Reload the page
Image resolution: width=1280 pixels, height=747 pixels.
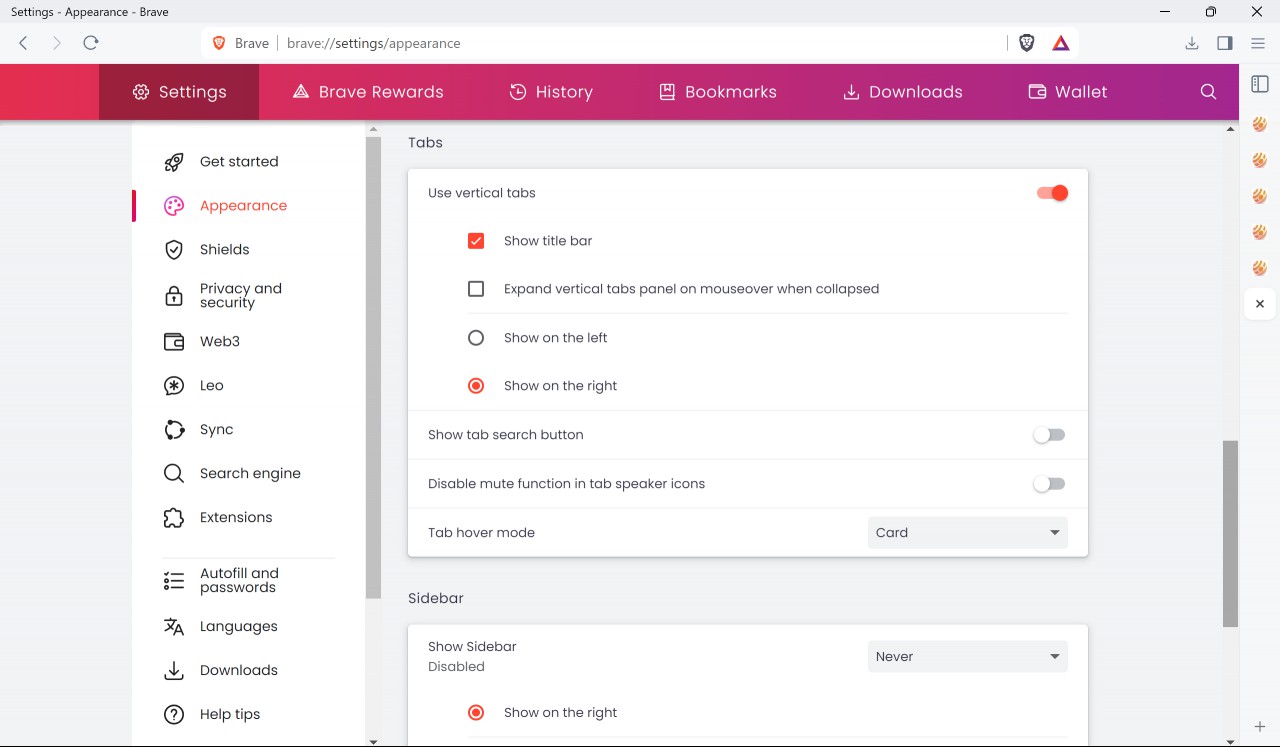tap(91, 43)
